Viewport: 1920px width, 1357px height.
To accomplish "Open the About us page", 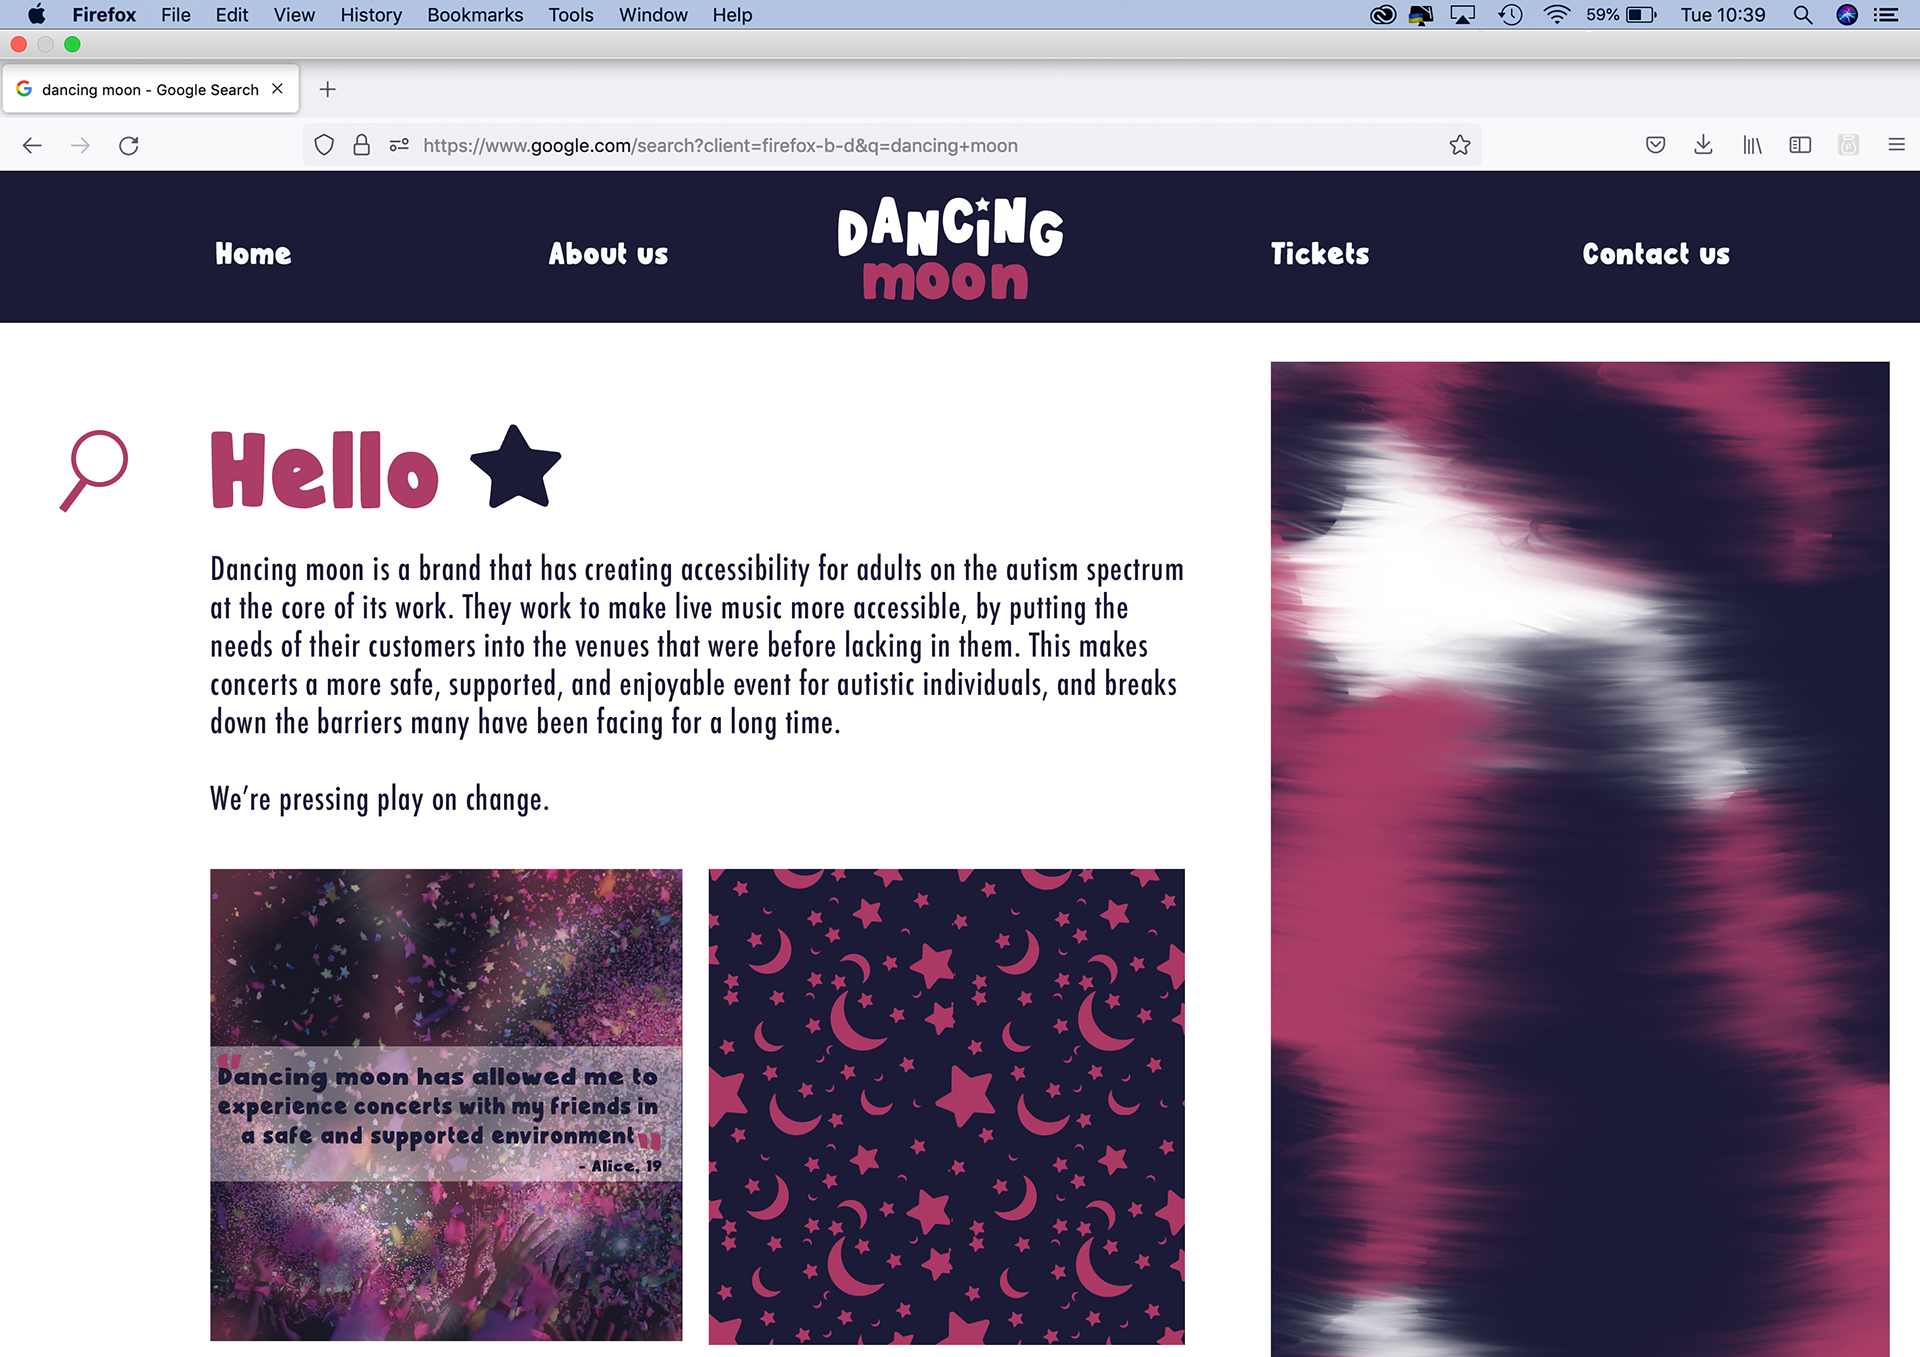I will point(608,253).
